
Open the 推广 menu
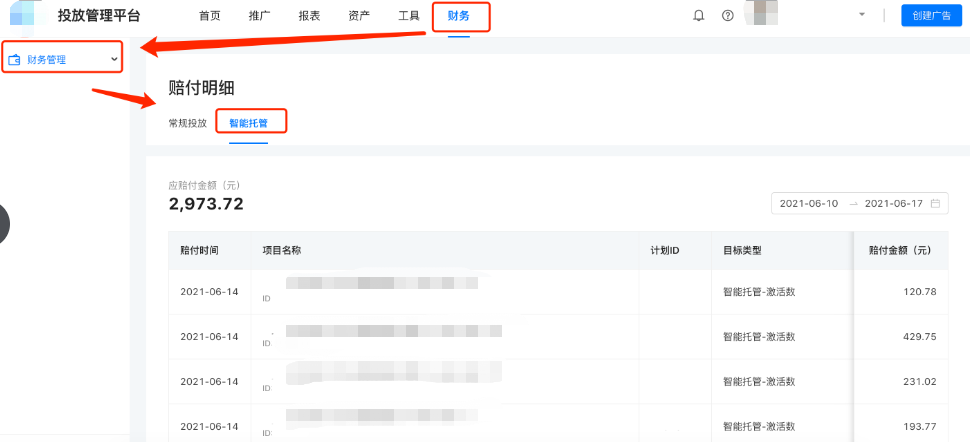coord(259,16)
